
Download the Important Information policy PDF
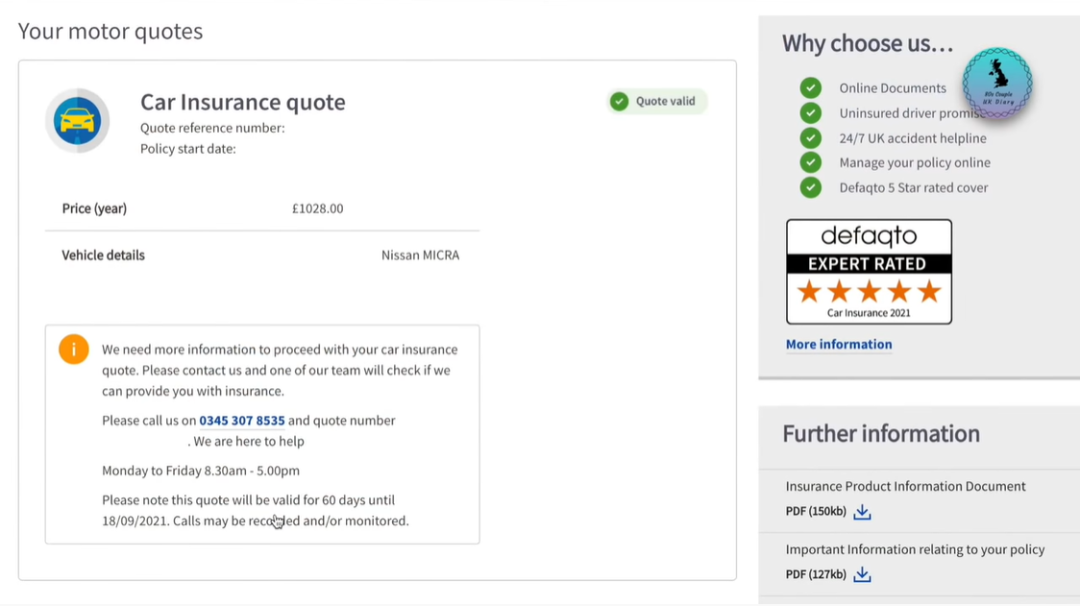pos(862,575)
